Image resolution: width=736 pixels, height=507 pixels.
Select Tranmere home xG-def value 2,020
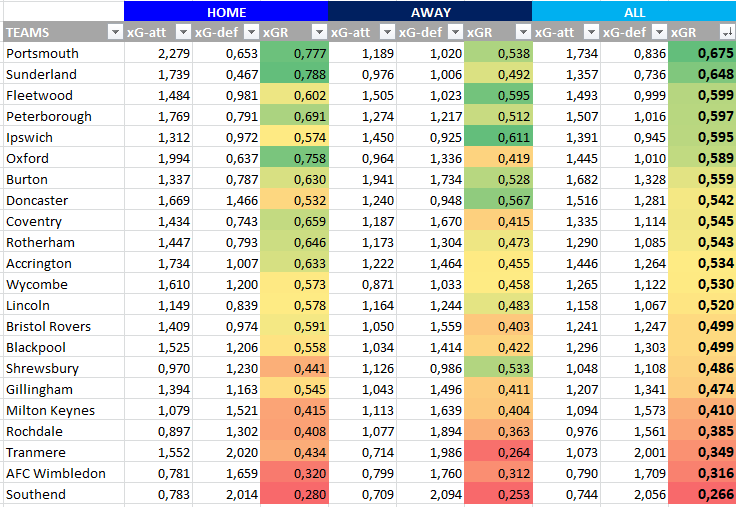coord(226,452)
